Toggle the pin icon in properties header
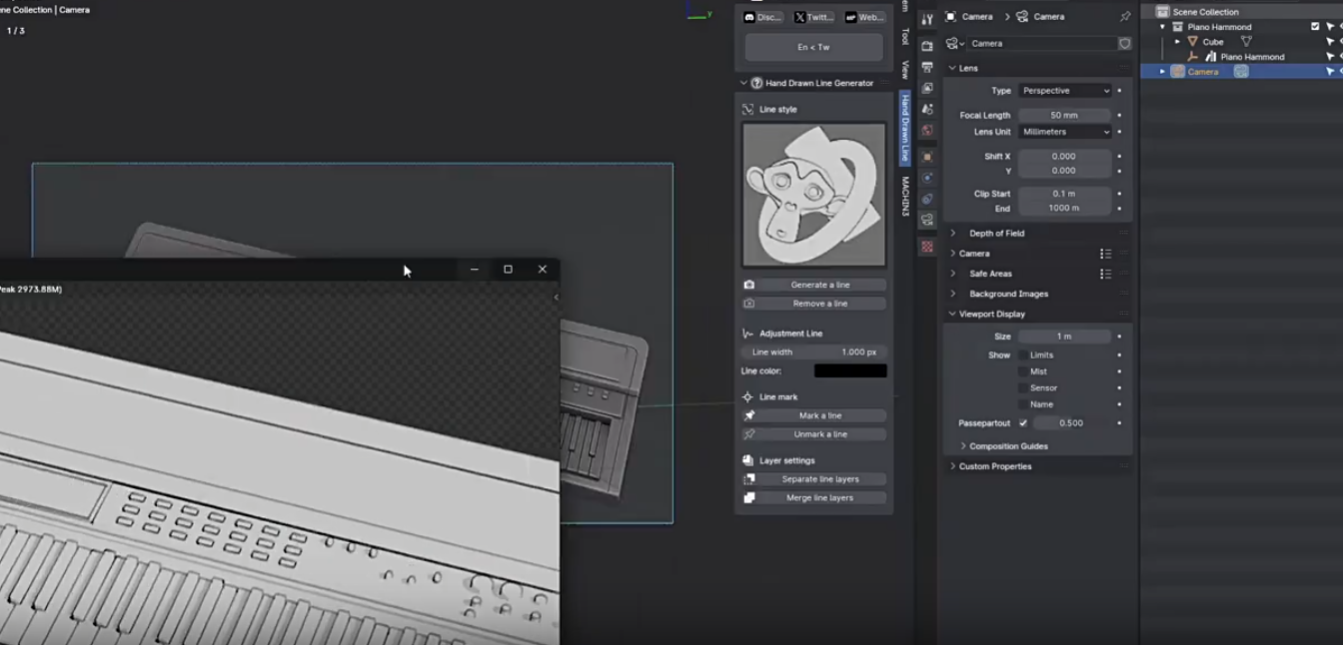This screenshot has width=1343, height=645. [1125, 17]
